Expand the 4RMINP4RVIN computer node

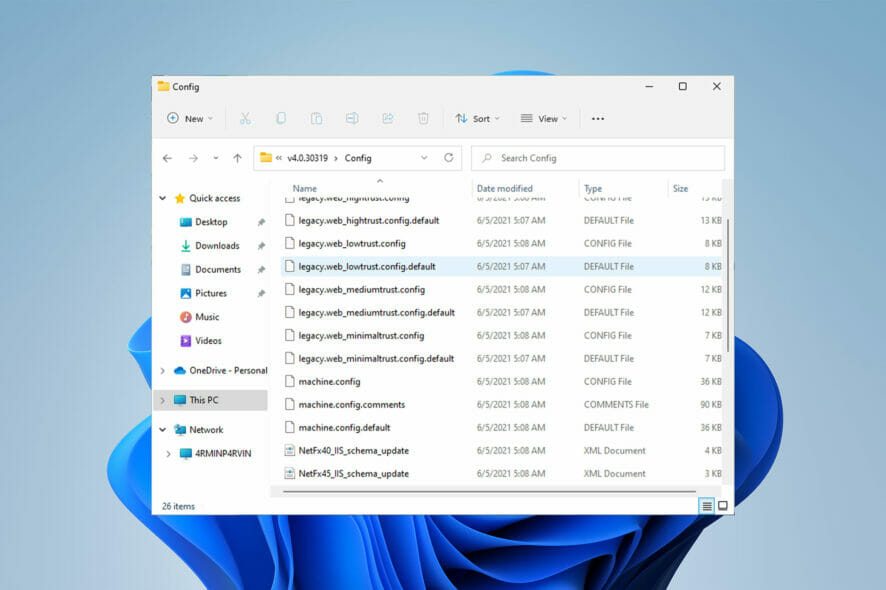tap(168, 453)
